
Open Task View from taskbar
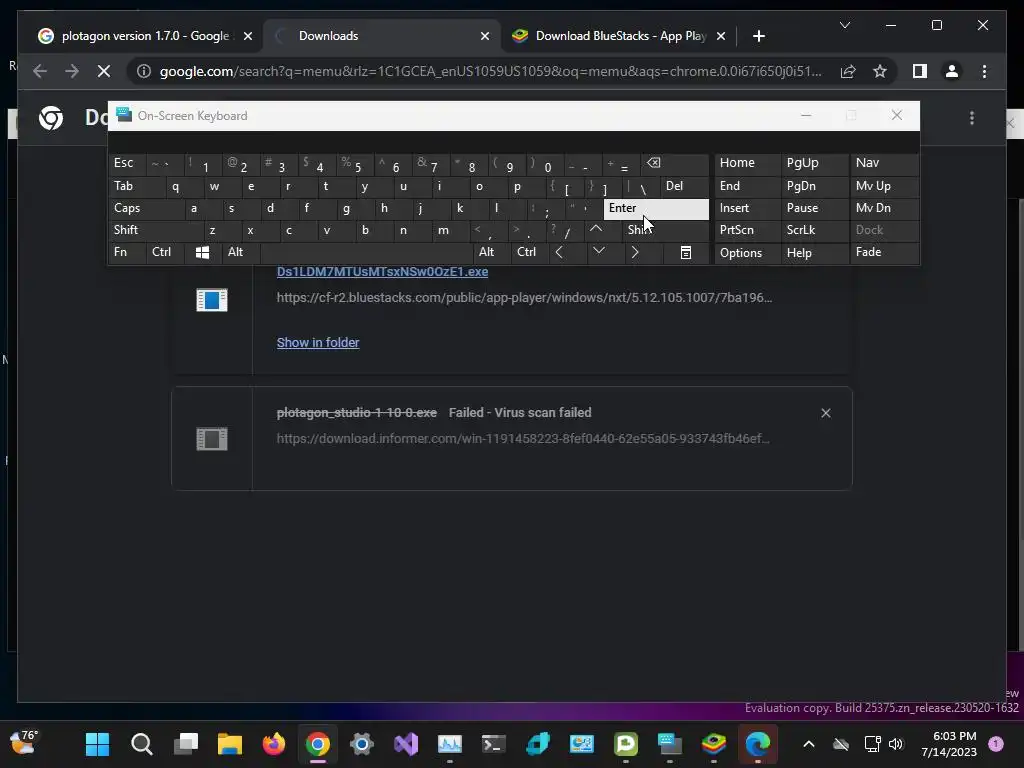pos(186,744)
